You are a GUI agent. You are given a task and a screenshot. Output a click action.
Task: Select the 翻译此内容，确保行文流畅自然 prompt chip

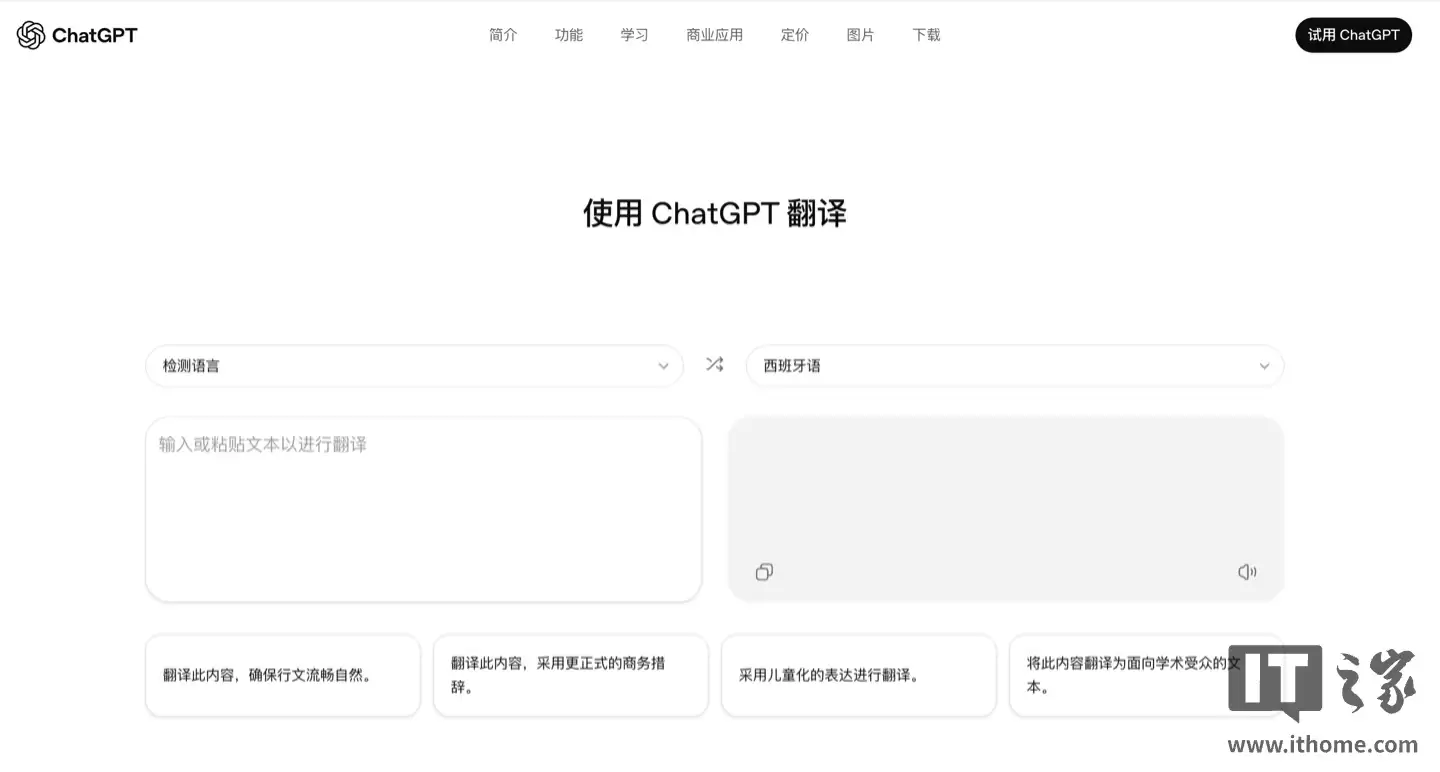tap(282, 675)
